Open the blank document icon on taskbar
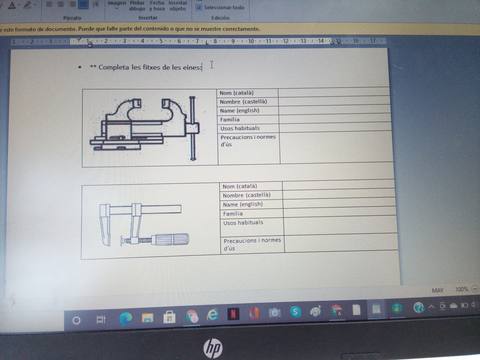This screenshot has height=360, width=480. [x=356, y=310]
